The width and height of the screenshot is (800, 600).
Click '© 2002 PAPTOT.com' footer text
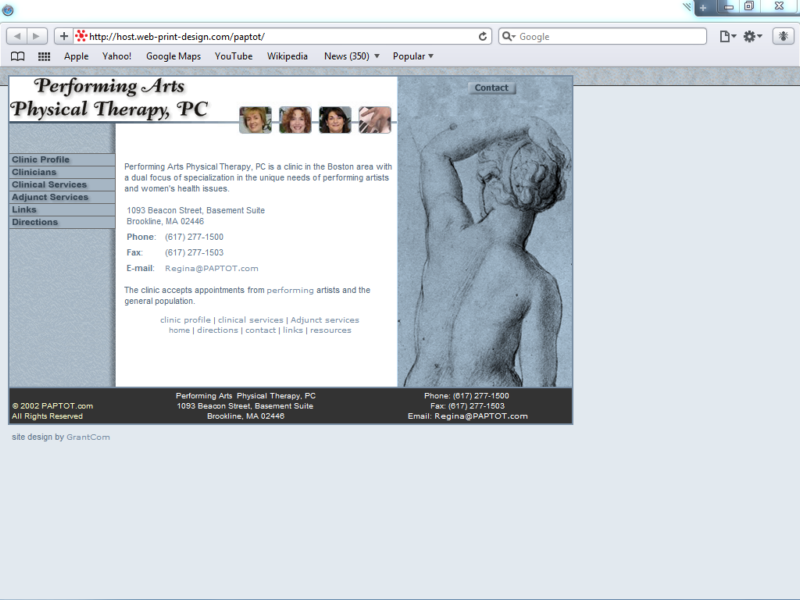tap(53, 406)
